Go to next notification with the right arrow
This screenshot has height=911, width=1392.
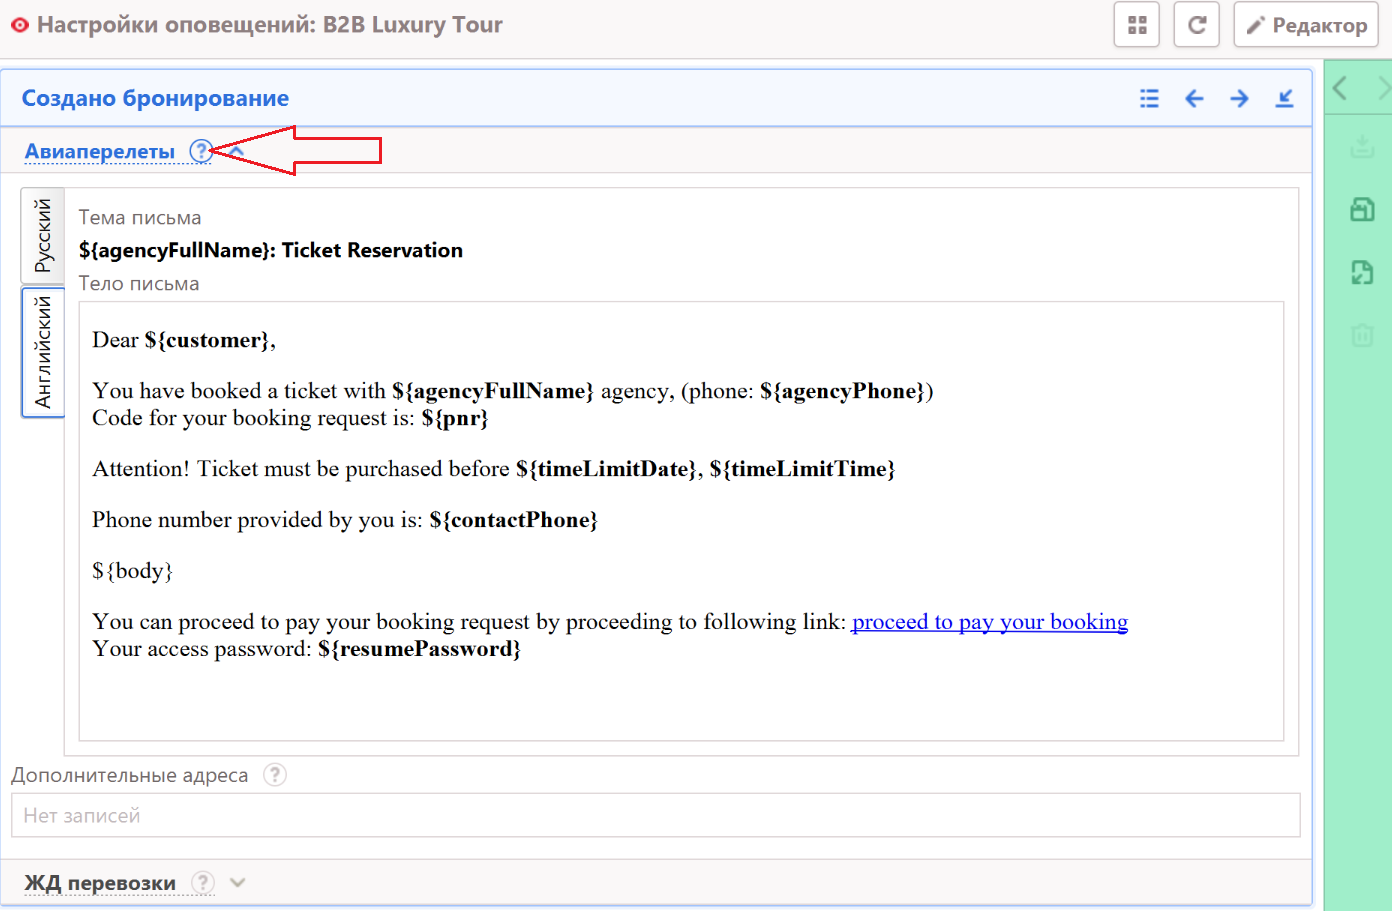(1239, 98)
